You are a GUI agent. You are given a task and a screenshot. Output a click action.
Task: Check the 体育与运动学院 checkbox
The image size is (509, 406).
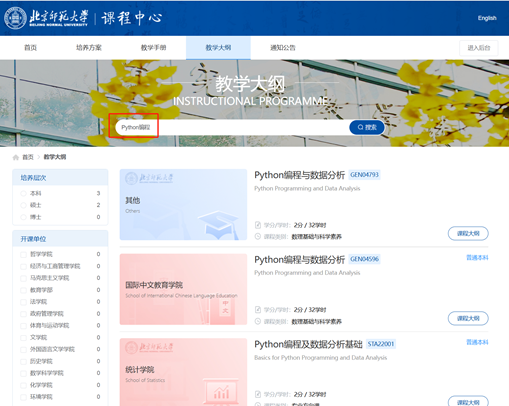click(x=23, y=326)
